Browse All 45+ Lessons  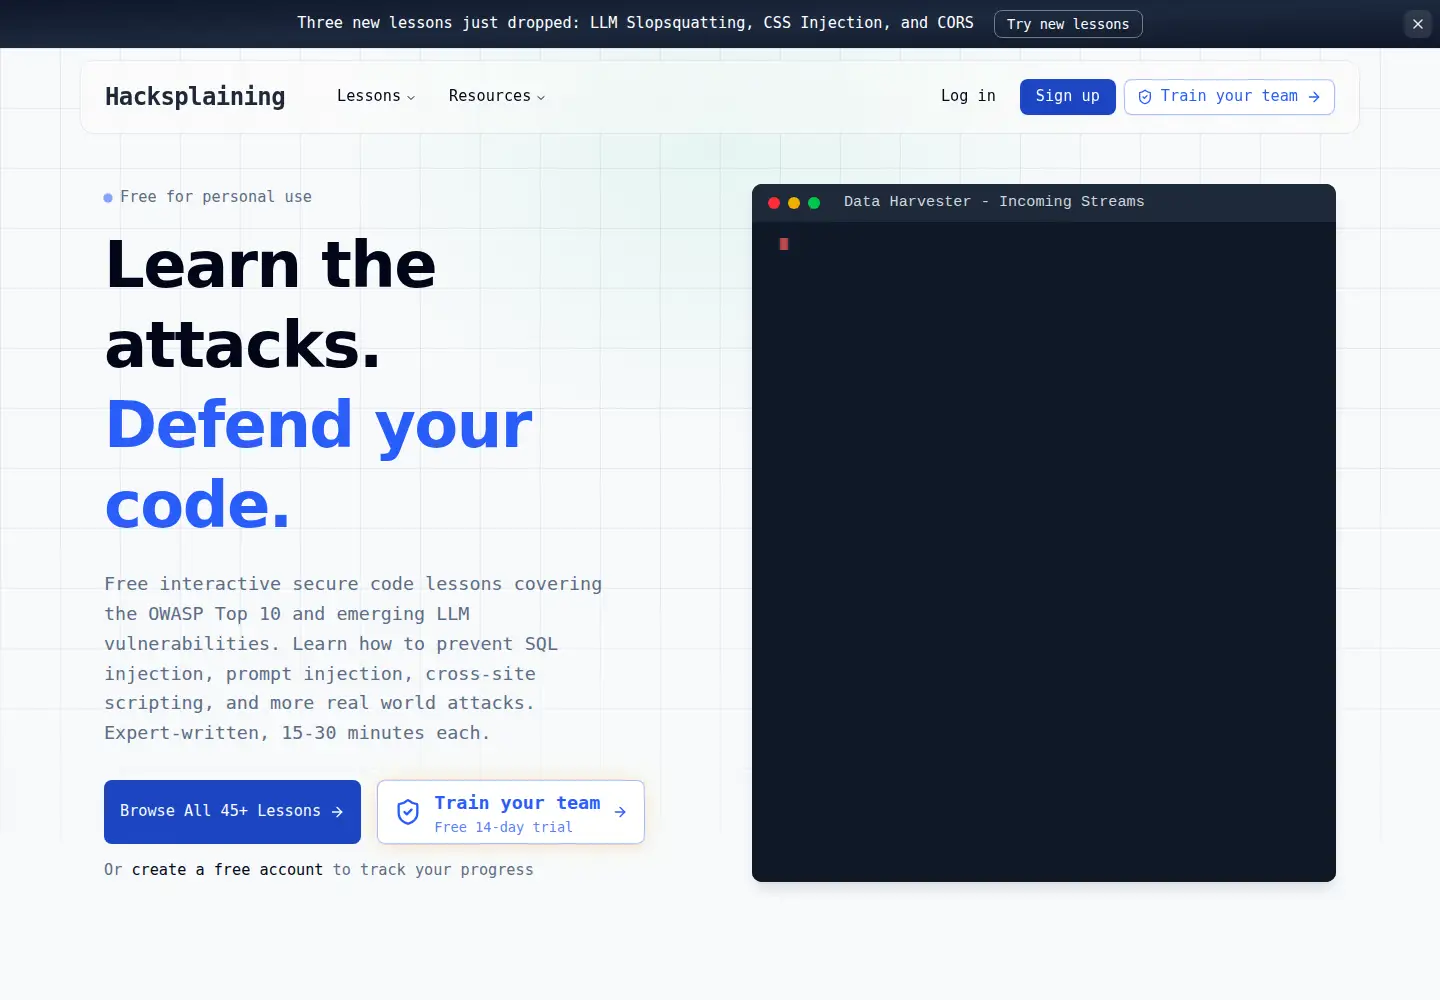click(x=232, y=812)
